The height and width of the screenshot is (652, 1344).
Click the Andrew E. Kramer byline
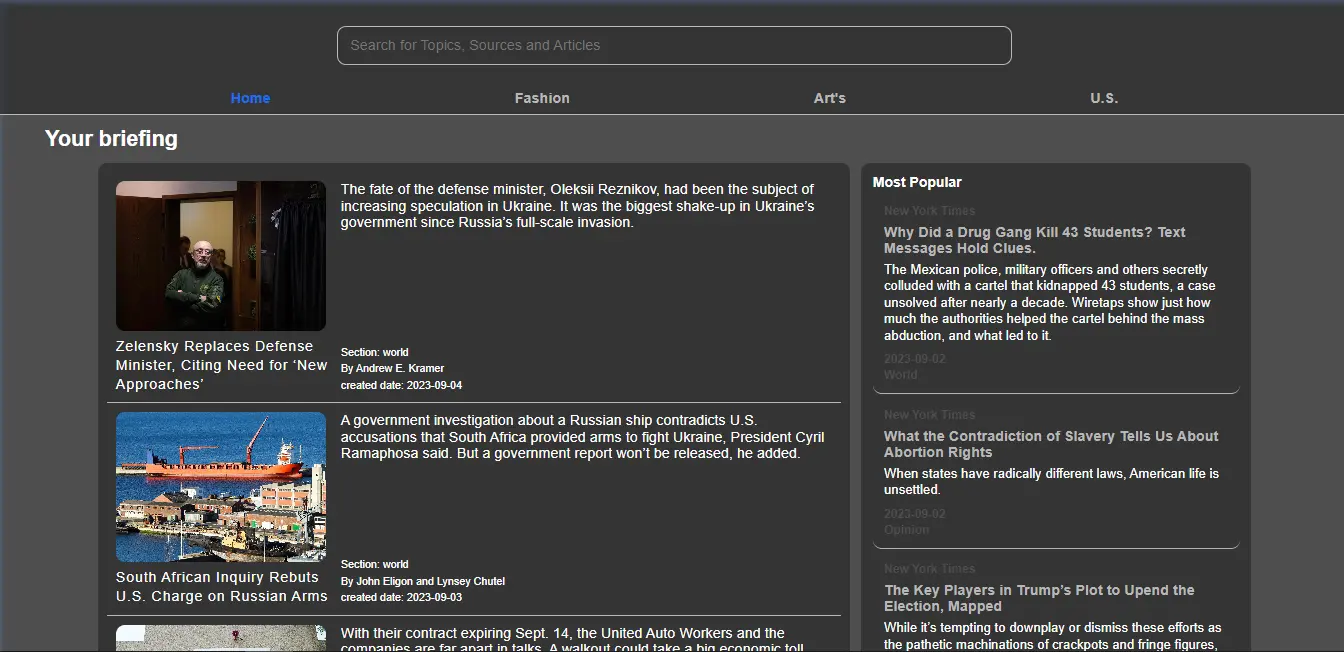[392, 368]
